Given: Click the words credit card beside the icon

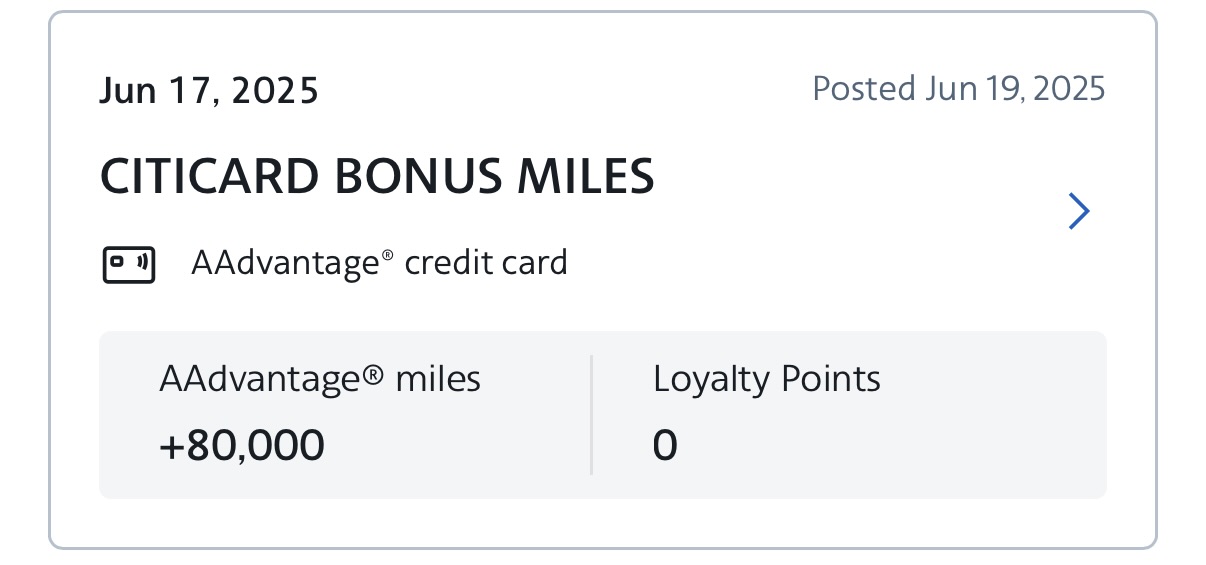Looking at the screenshot, I should 486,263.
